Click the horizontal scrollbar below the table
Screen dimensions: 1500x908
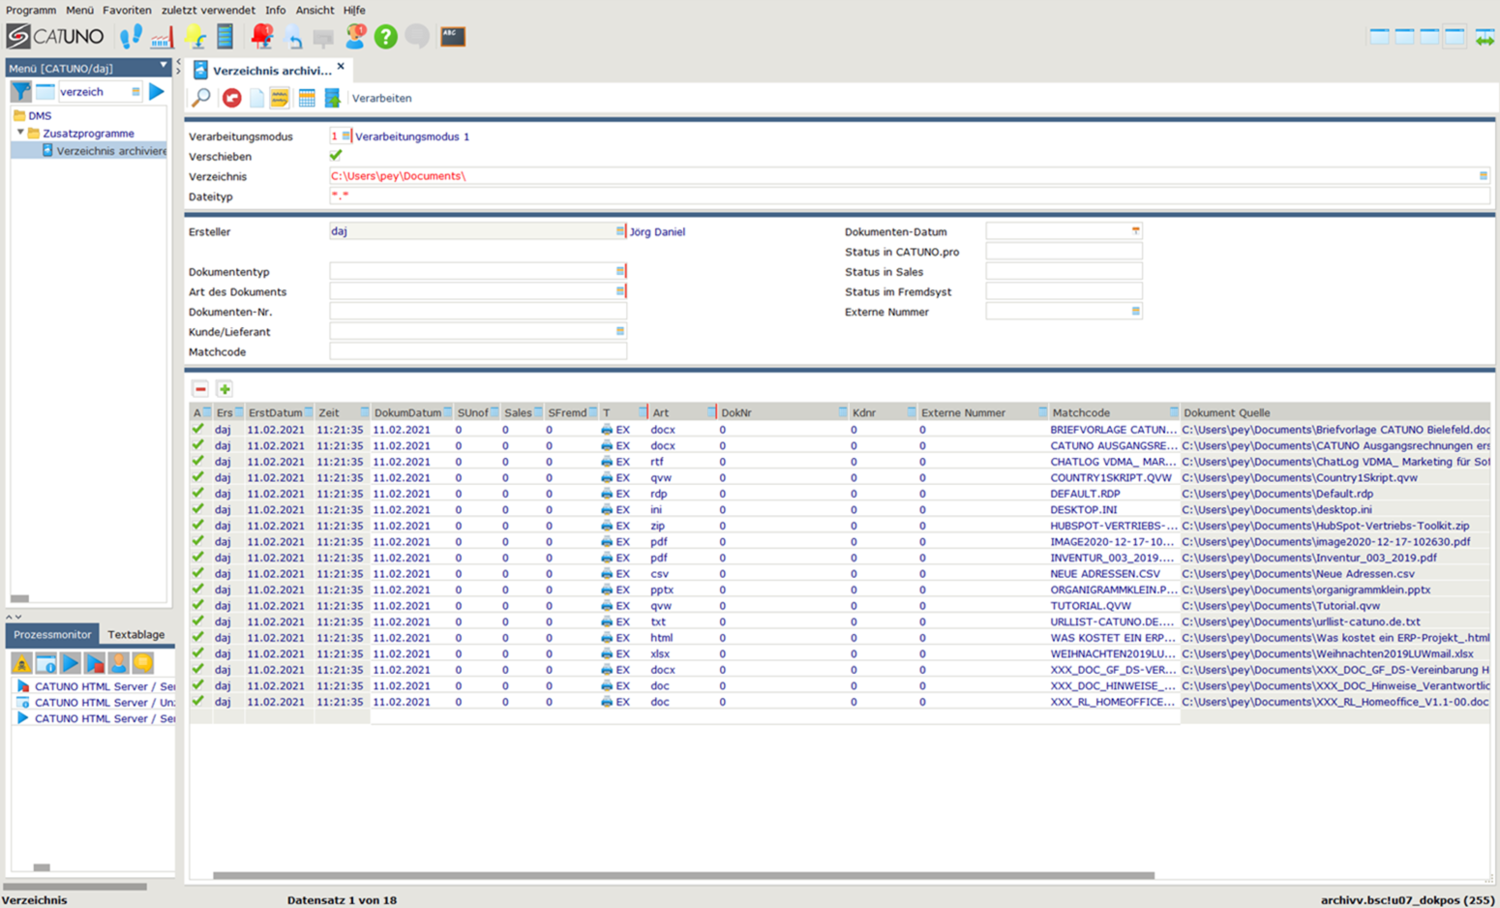[683, 876]
